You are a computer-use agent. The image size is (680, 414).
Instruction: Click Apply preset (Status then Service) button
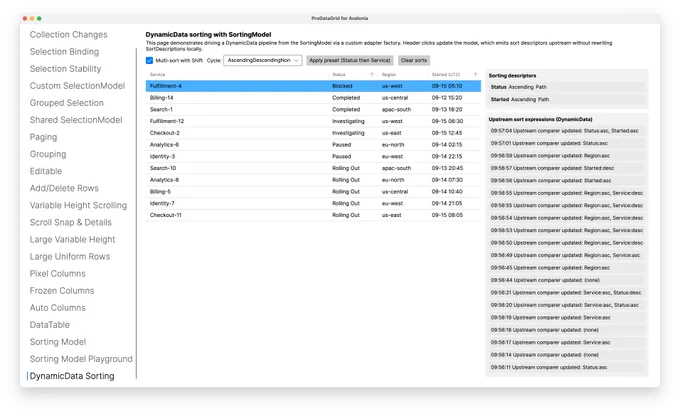350,60
